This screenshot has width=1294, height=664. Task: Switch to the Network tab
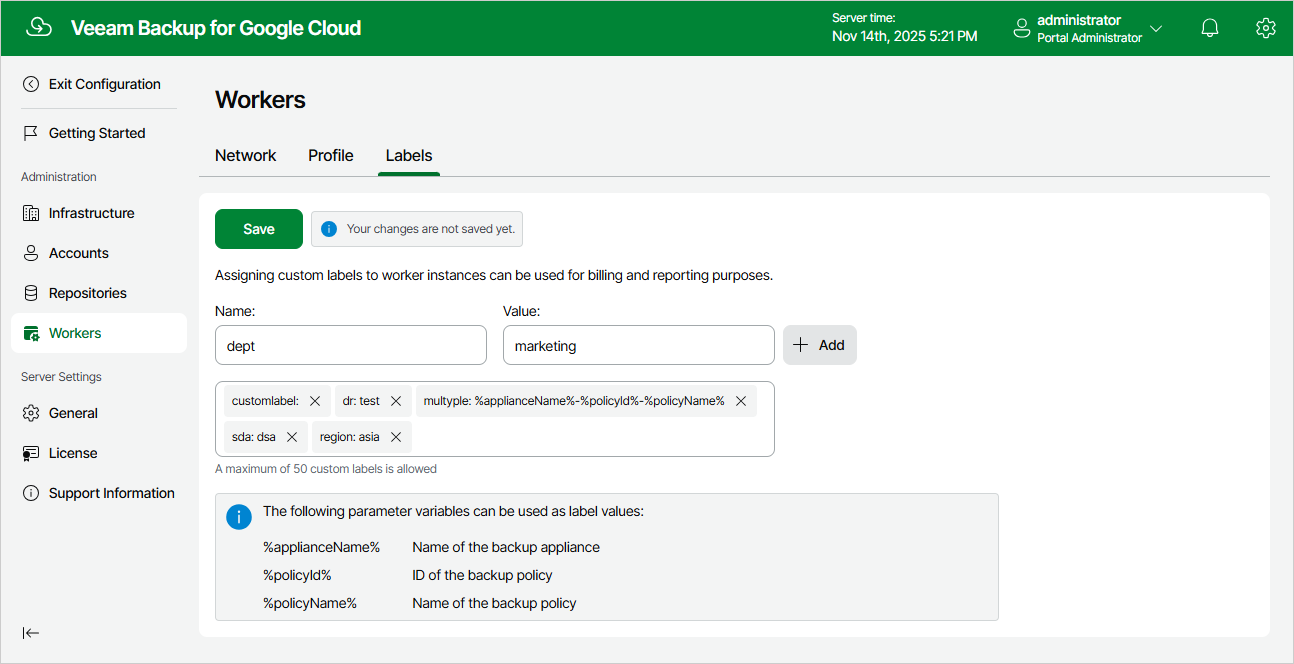tap(246, 155)
